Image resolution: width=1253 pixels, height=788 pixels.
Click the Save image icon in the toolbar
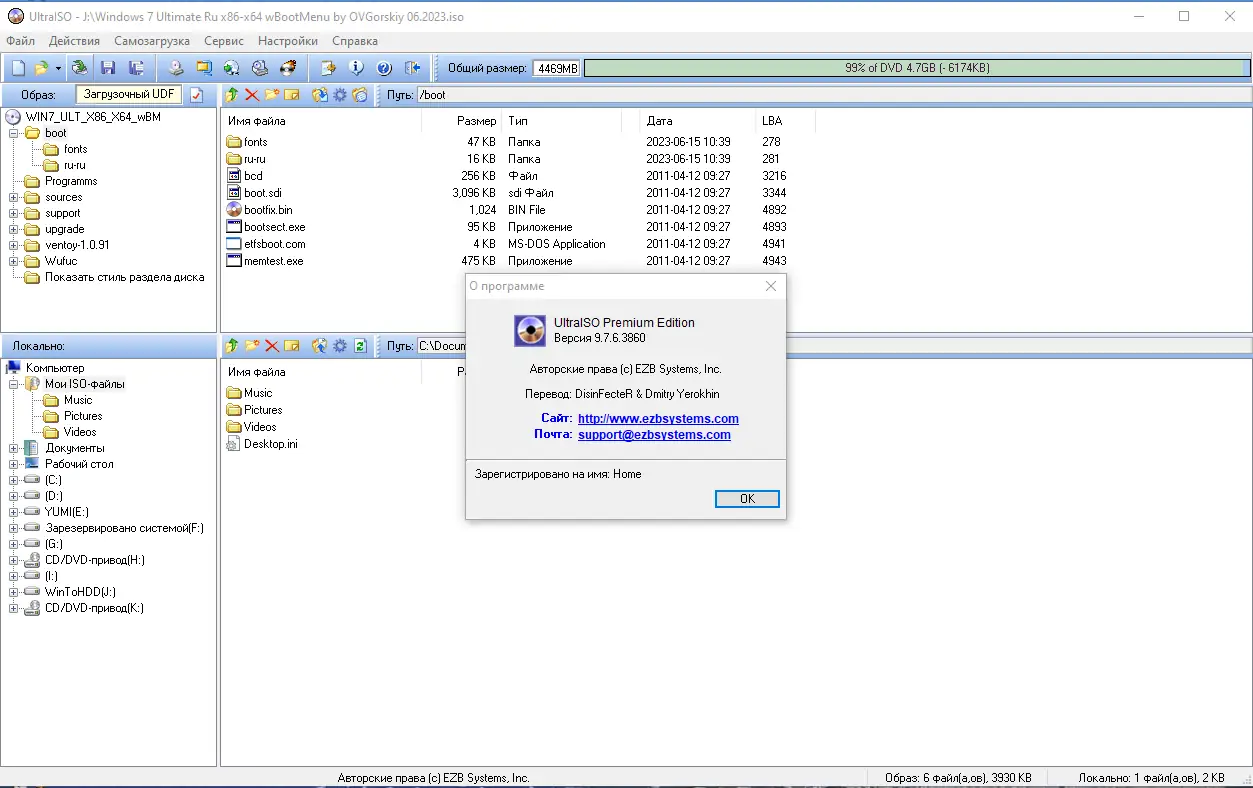click(108, 67)
